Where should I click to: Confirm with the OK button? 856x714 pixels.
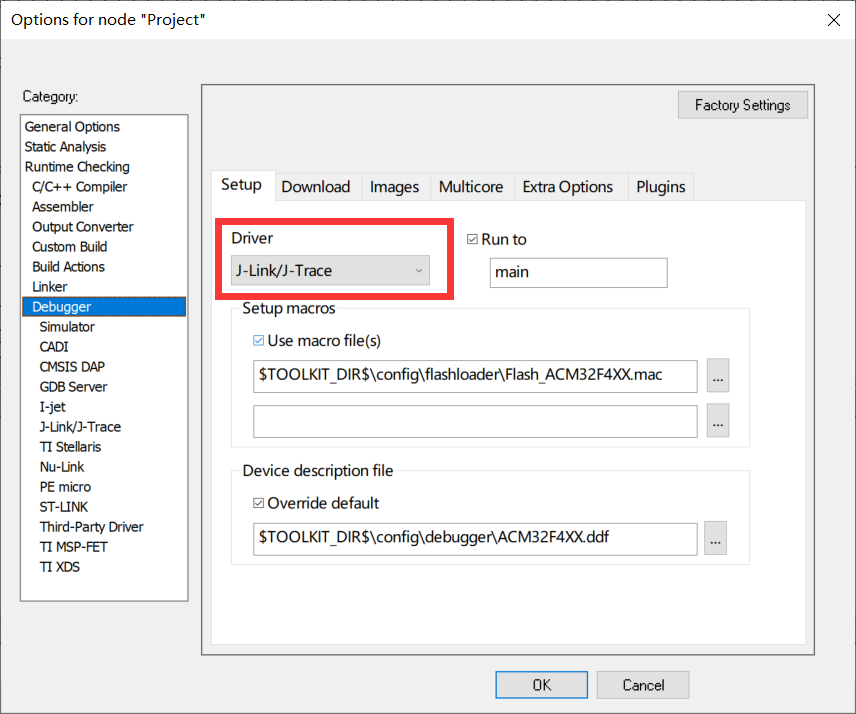point(541,685)
